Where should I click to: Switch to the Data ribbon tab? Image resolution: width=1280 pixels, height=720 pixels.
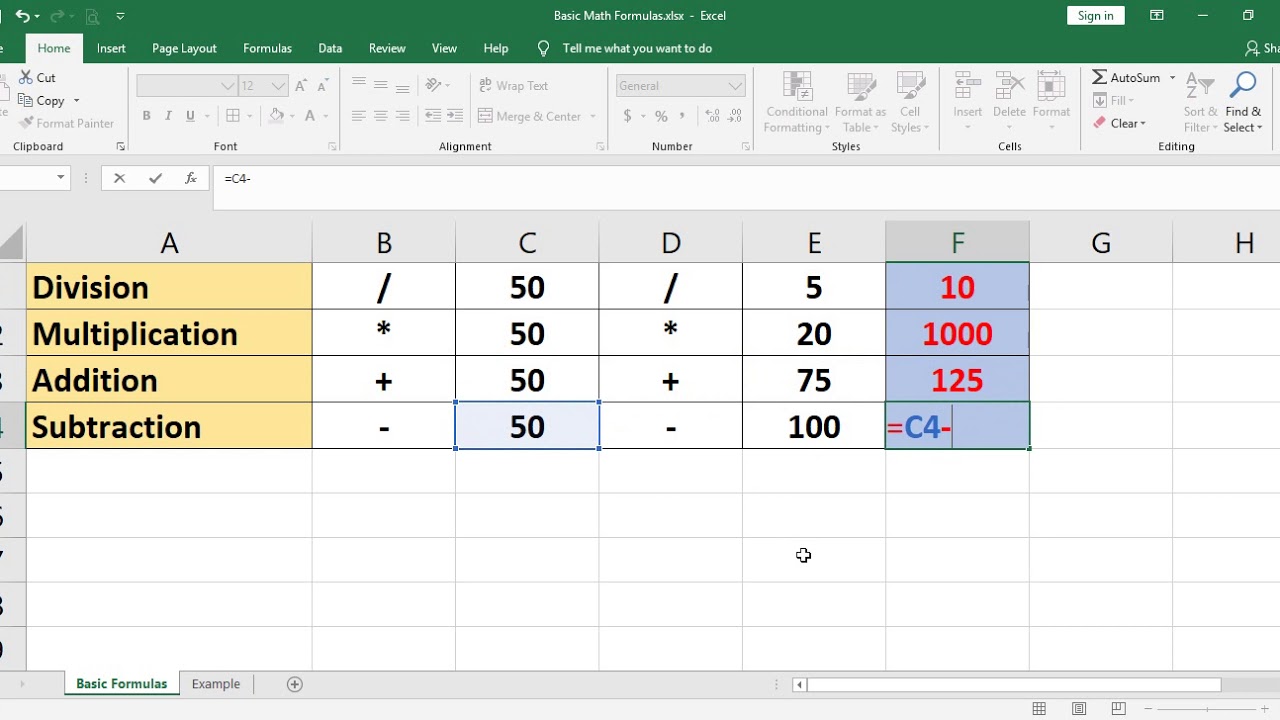click(330, 48)
